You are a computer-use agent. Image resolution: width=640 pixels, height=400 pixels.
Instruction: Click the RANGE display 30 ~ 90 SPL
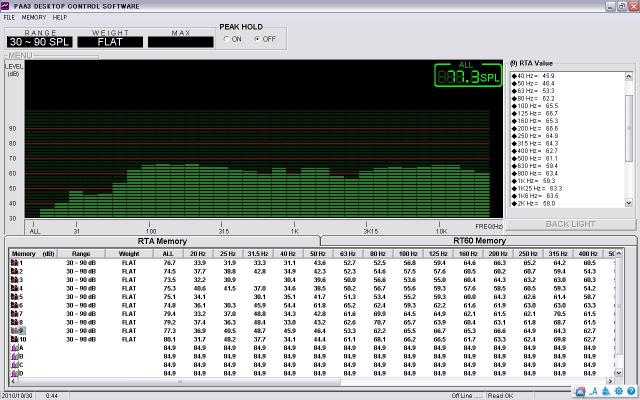(40, 42)
